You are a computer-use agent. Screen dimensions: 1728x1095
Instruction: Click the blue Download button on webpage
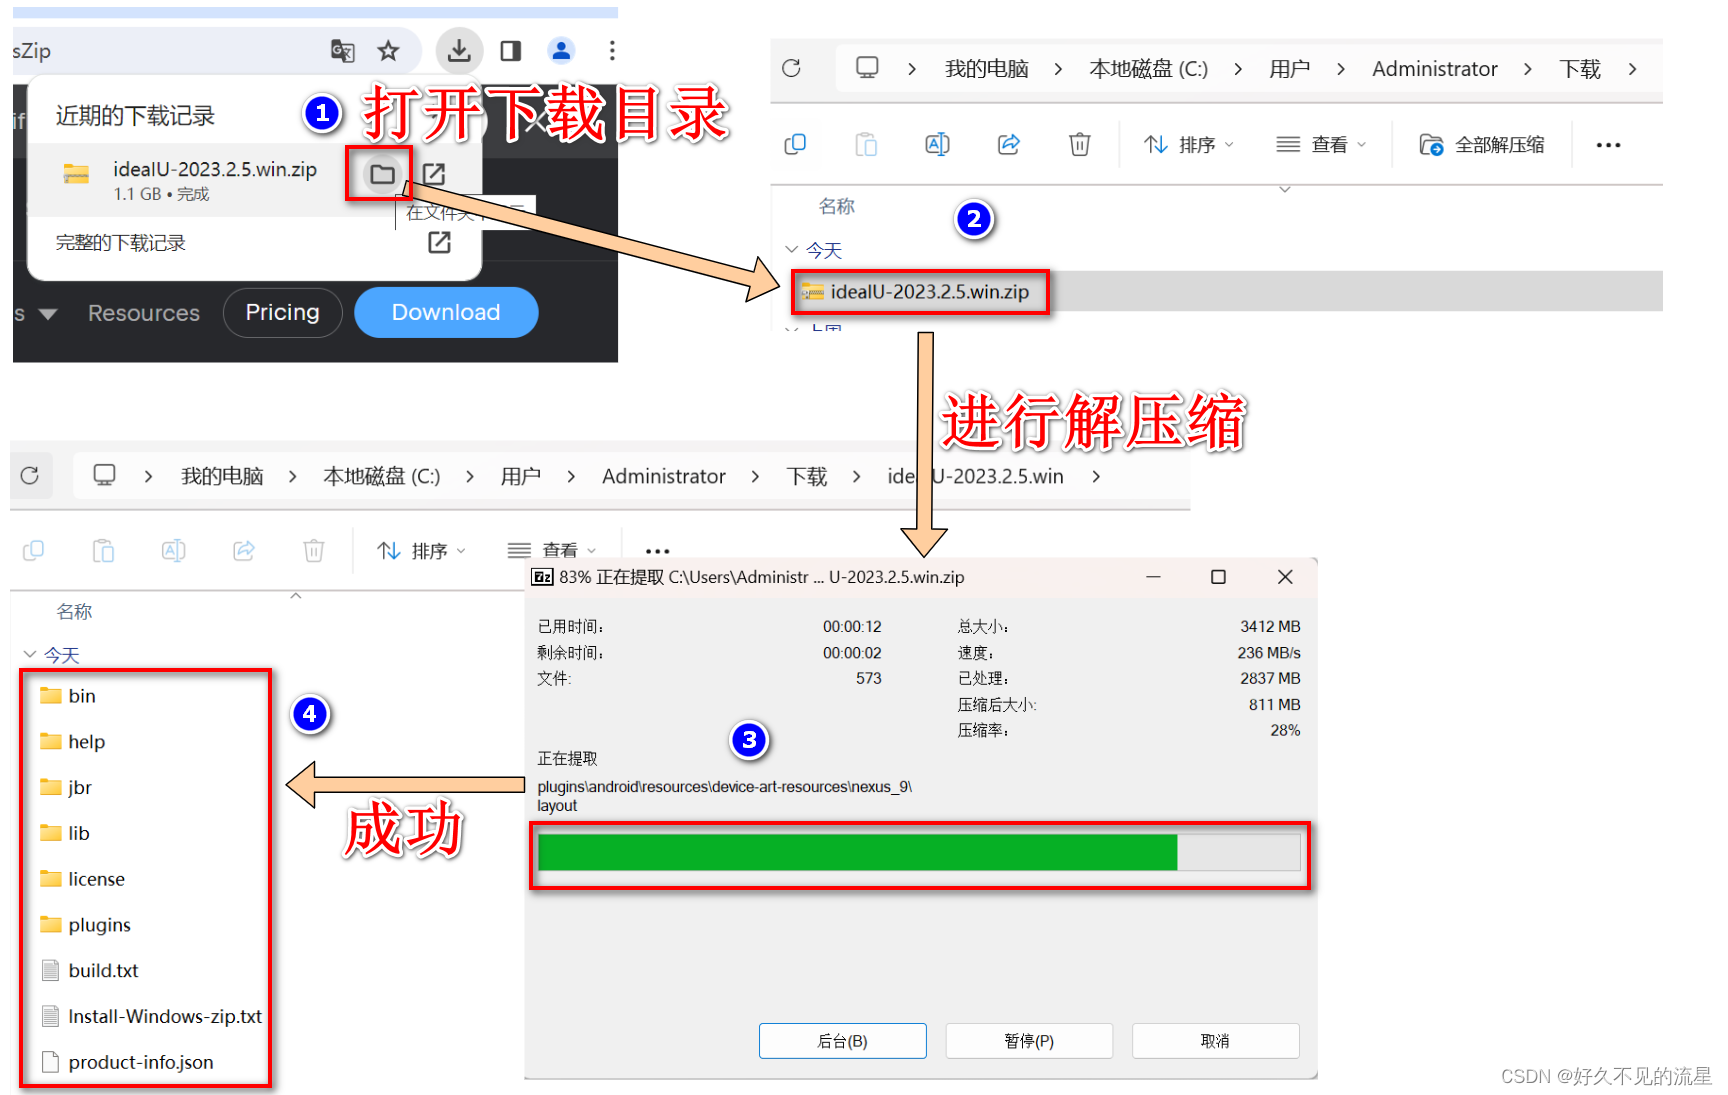click(x=446, y=313)
